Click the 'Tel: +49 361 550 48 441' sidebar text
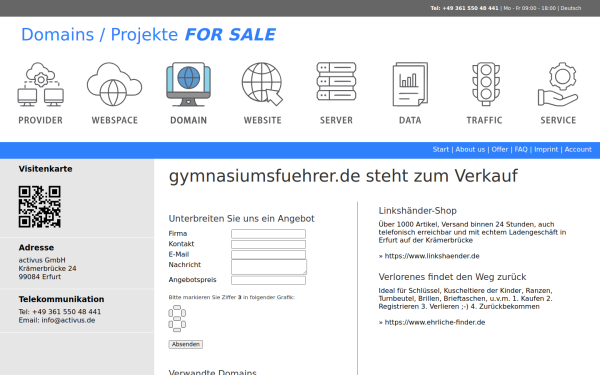The height and width of the screenshot is (375, 600). [x=60, y=312]
